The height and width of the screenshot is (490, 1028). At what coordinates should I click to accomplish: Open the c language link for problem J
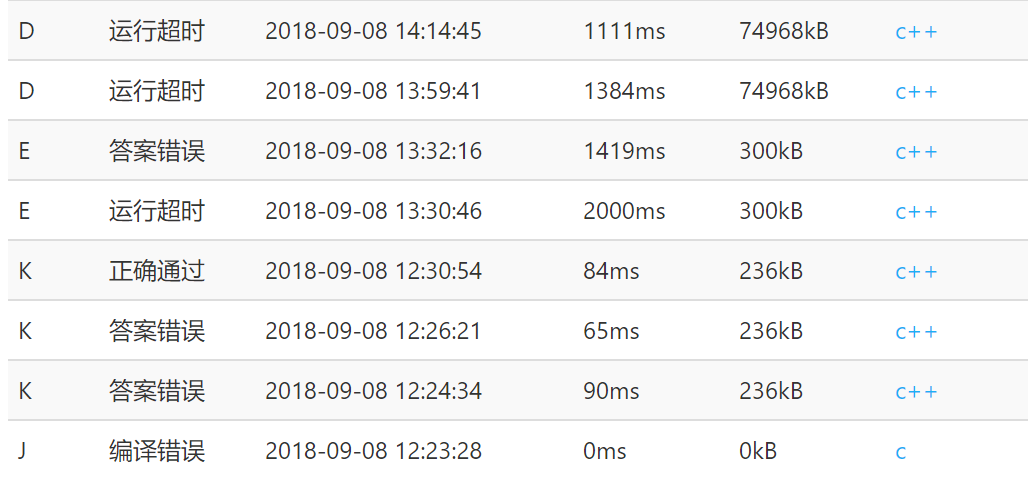point(901,452)
